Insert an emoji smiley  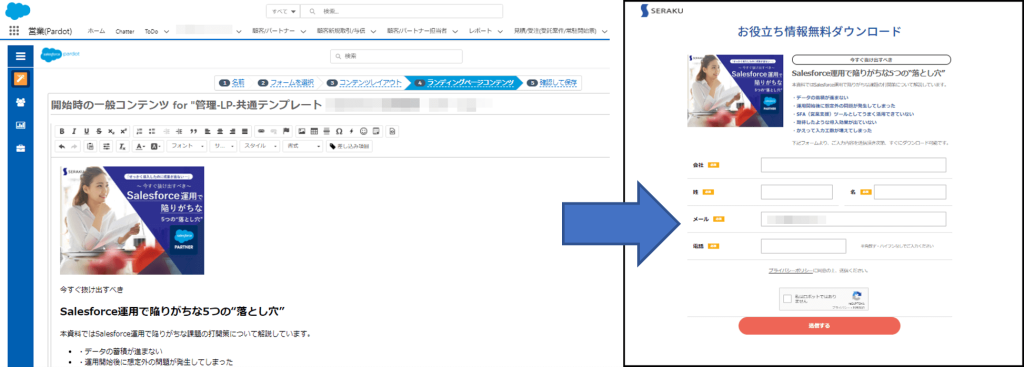(x=364, y=131)
